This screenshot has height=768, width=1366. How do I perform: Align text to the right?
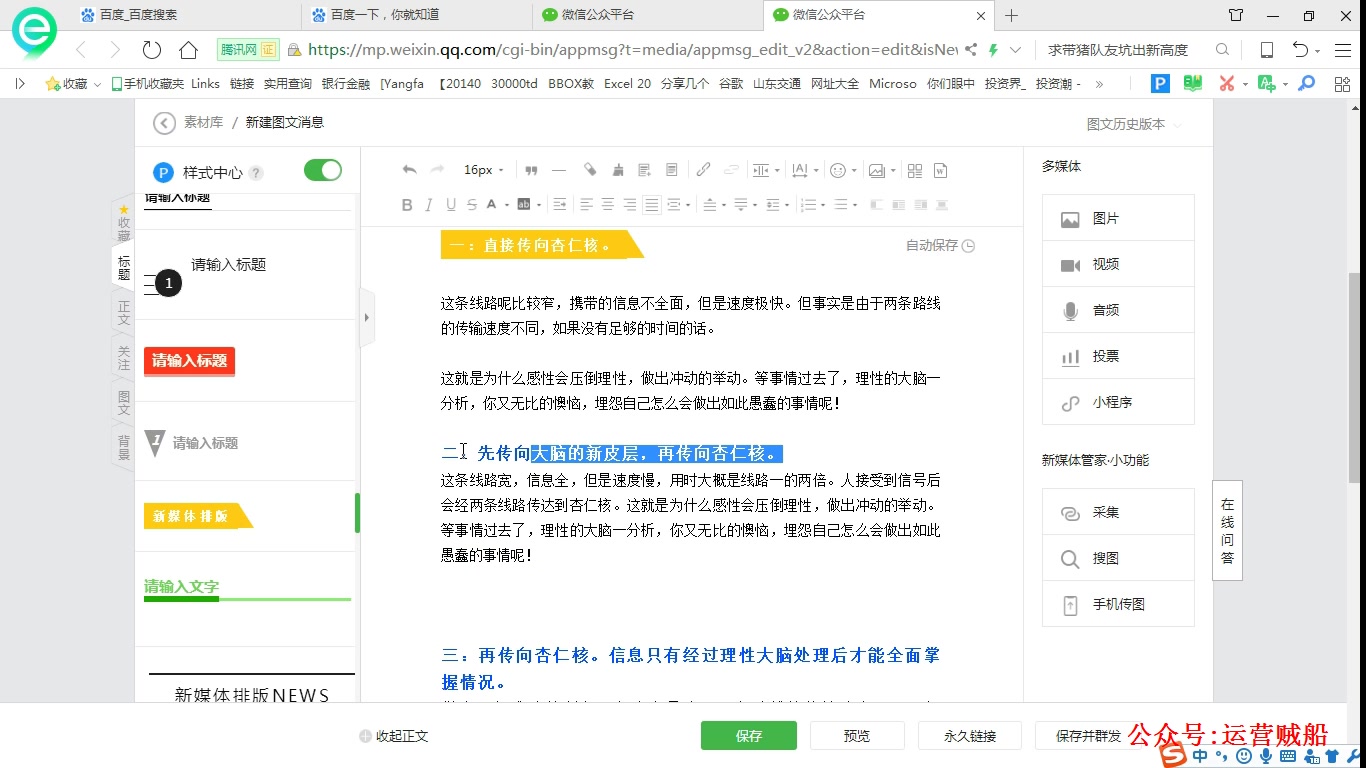tap(629, 205)
